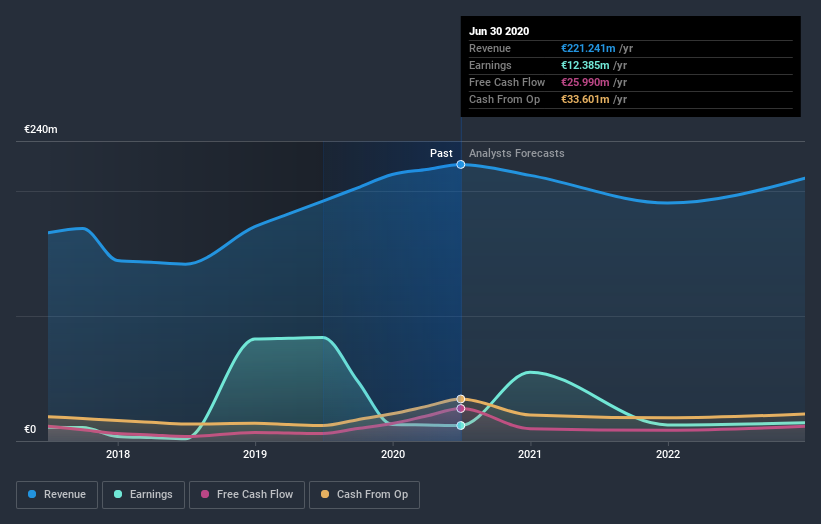This screenshot has width=821, height=524.
Task: Click the blue Revenue data point marker
Action: click(461, 164)
